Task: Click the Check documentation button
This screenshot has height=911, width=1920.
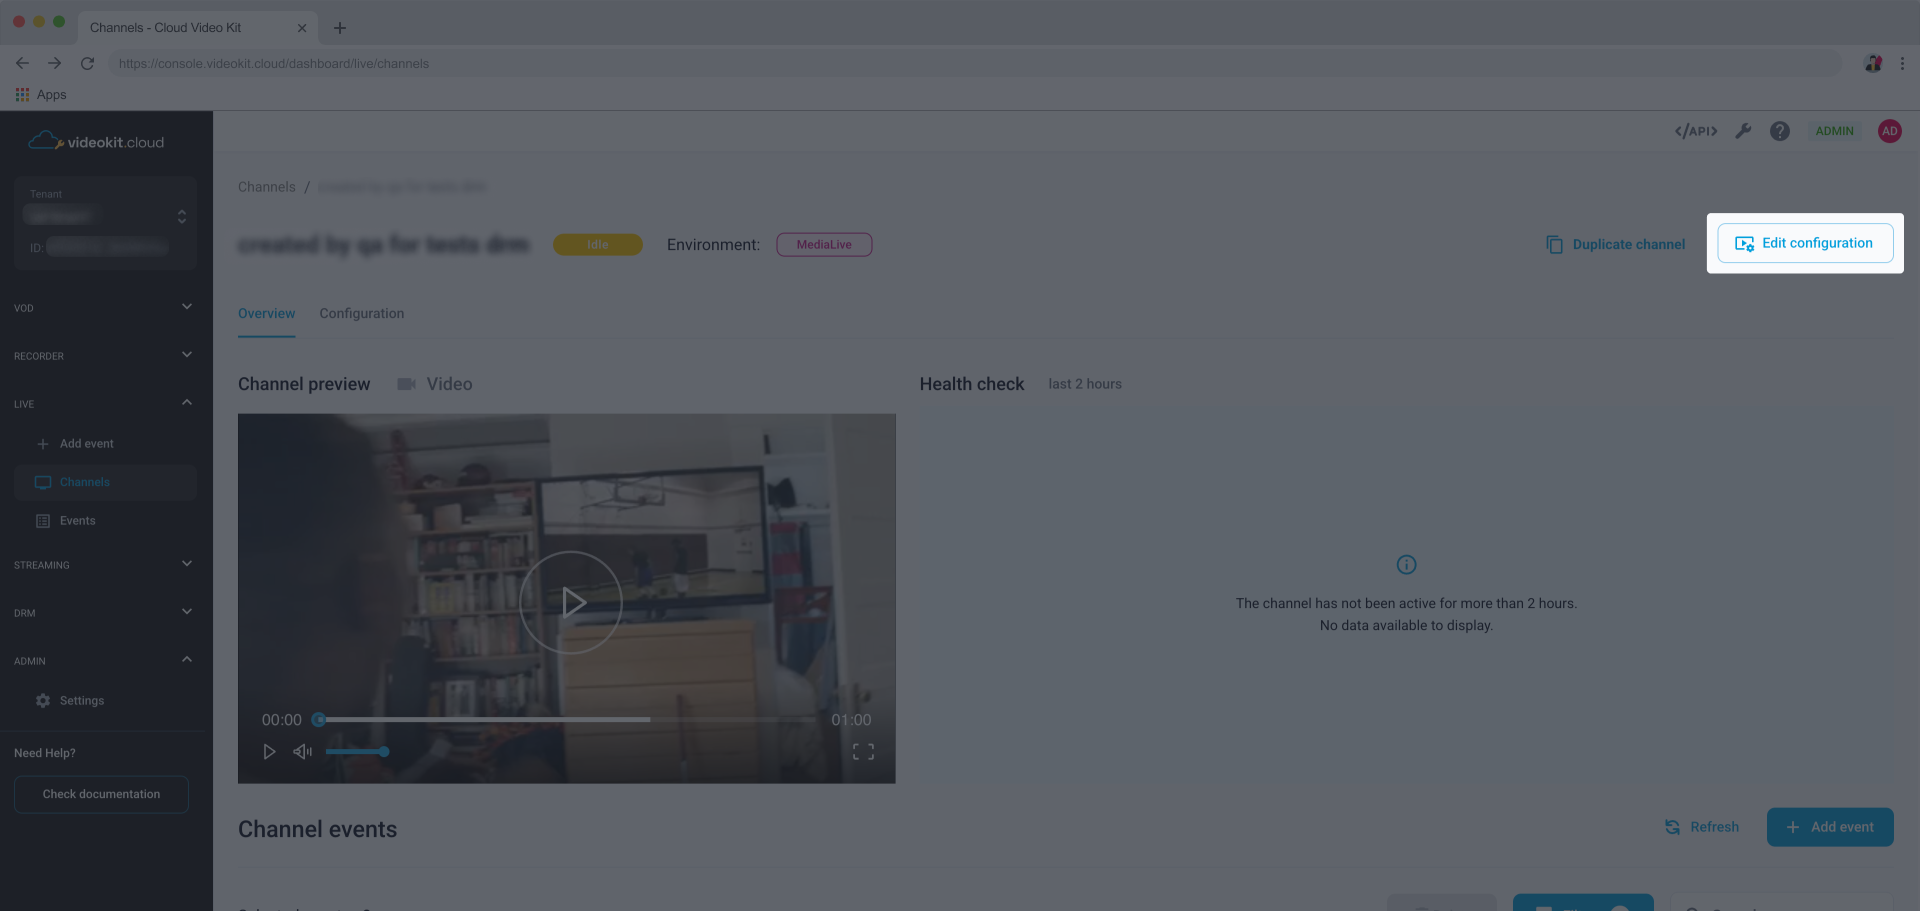Action: 101,794
